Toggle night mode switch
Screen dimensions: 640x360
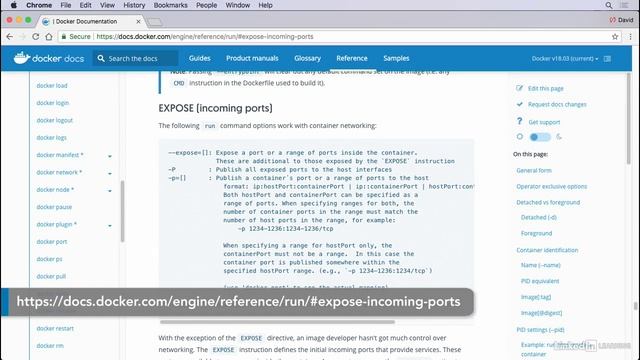(x=540, y=137)
